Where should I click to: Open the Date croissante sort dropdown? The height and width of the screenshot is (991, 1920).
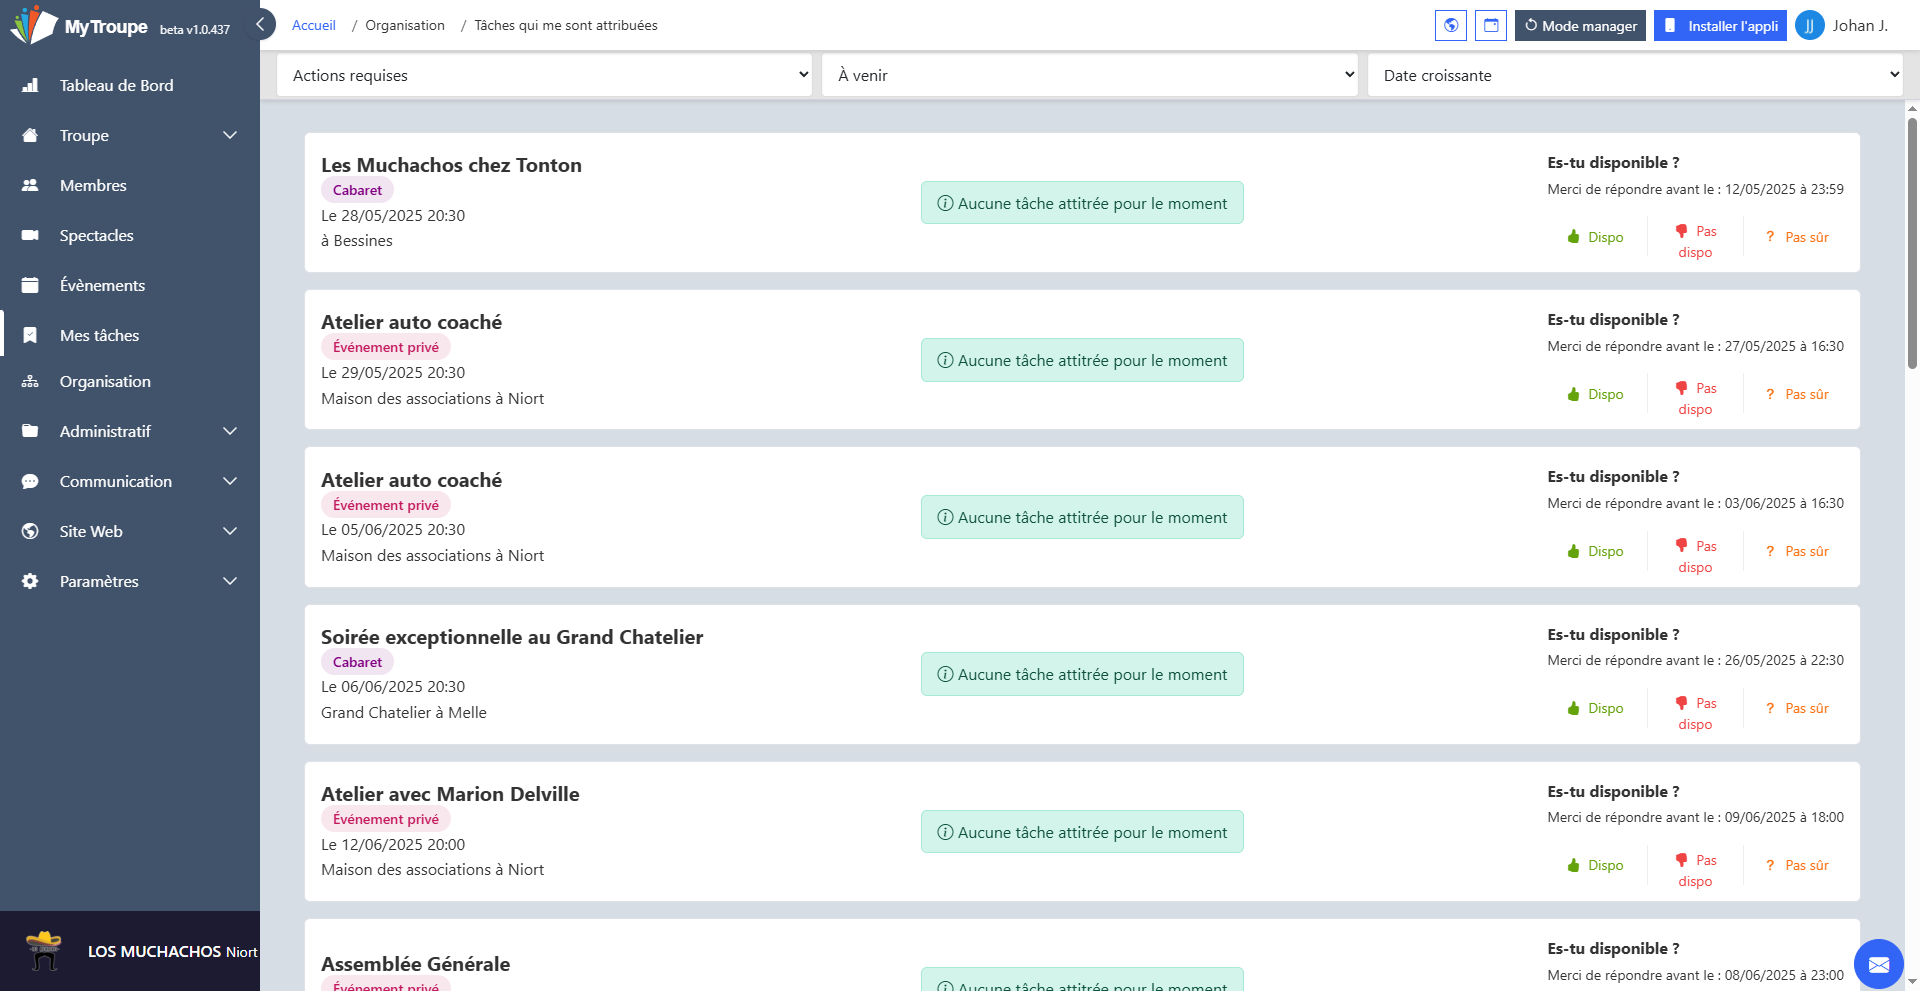click(1635, 75)
